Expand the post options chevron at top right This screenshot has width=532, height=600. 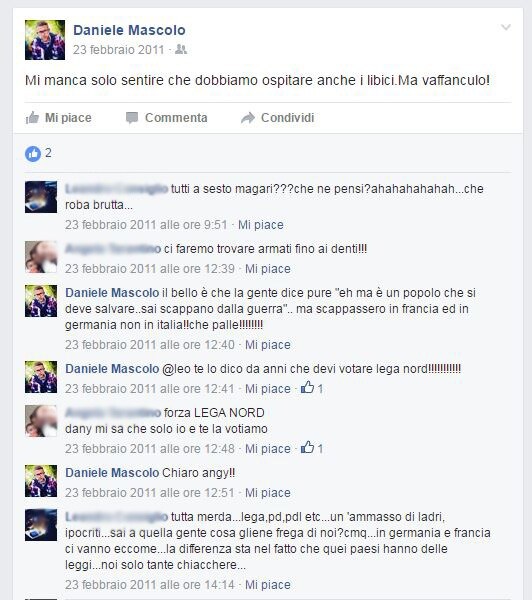pyautogui.click(x=506, y=27)
